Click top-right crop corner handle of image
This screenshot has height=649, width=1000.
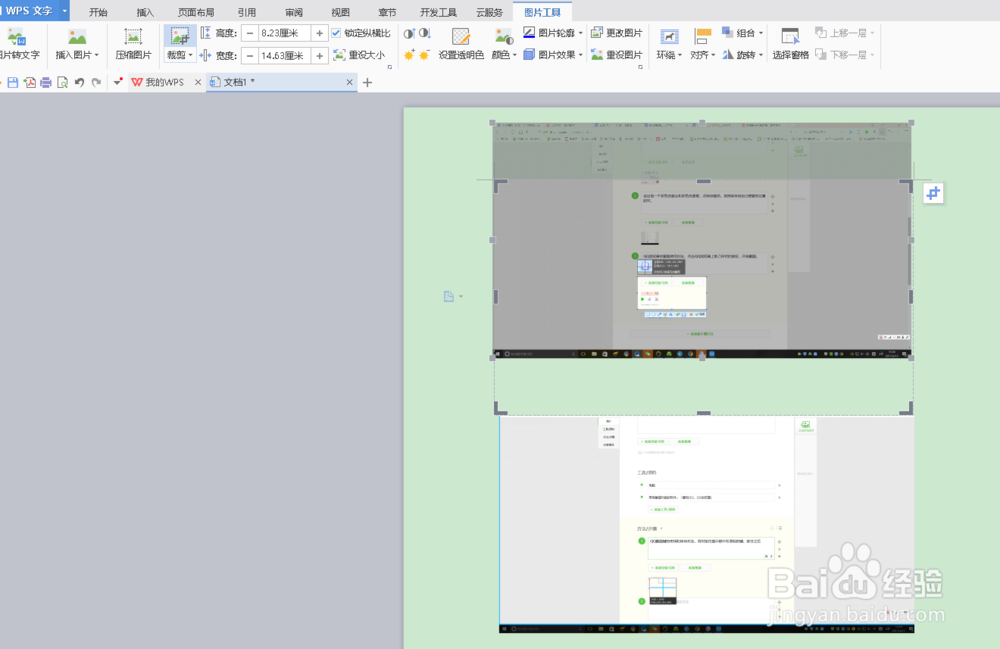tap(907, 186)
